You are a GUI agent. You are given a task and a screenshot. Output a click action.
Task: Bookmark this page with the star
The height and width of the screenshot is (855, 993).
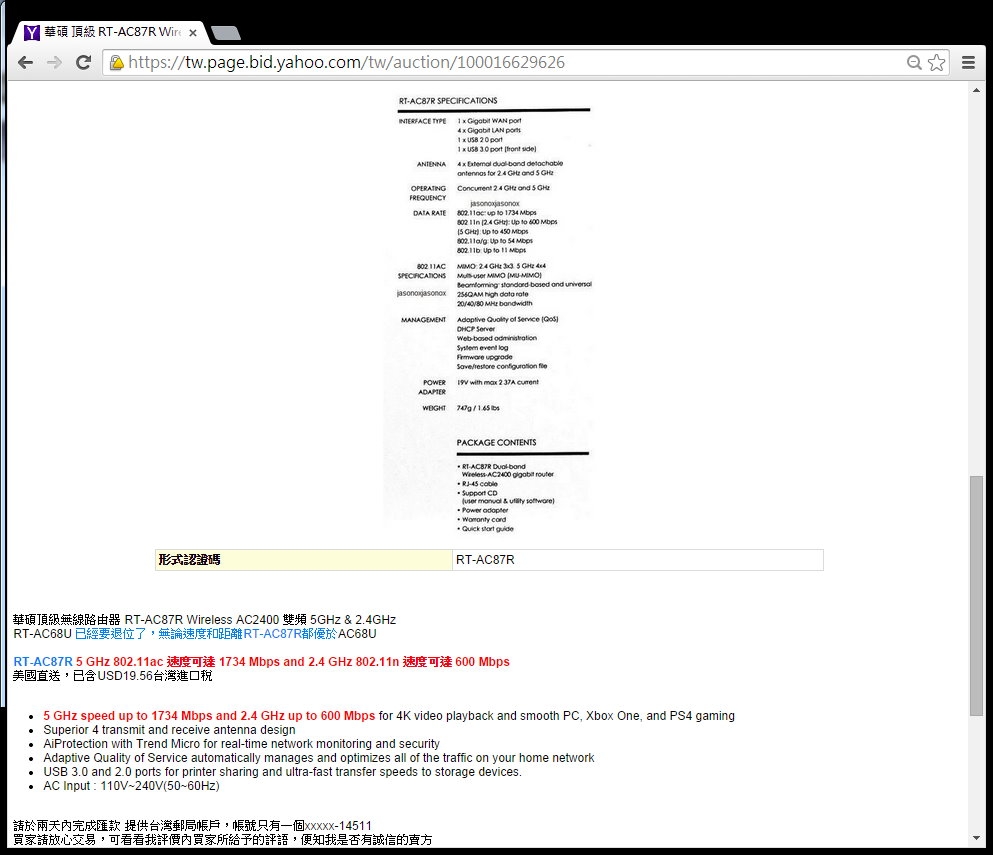point(936,62)
